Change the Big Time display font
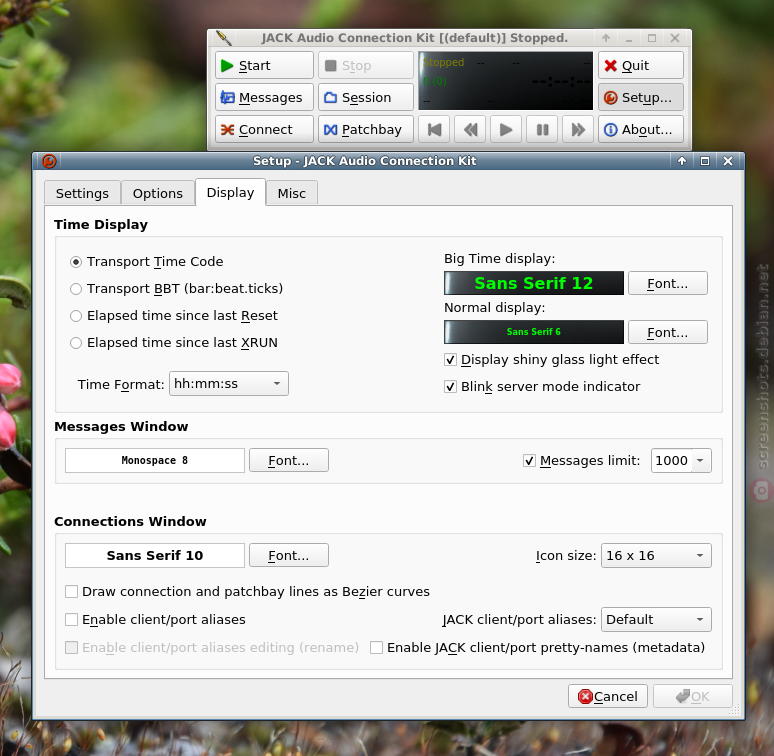This screenshot has height=756, width=774. (667, 283)
